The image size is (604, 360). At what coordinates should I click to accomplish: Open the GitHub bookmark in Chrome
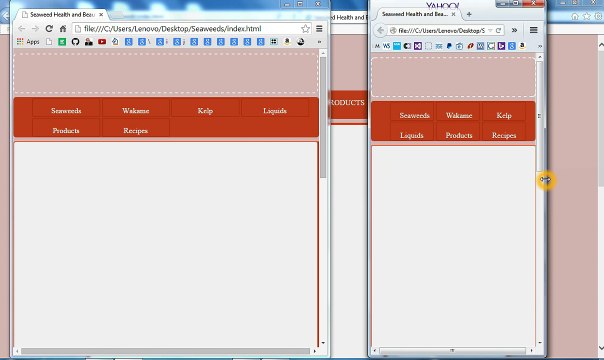tap(76, 42)
